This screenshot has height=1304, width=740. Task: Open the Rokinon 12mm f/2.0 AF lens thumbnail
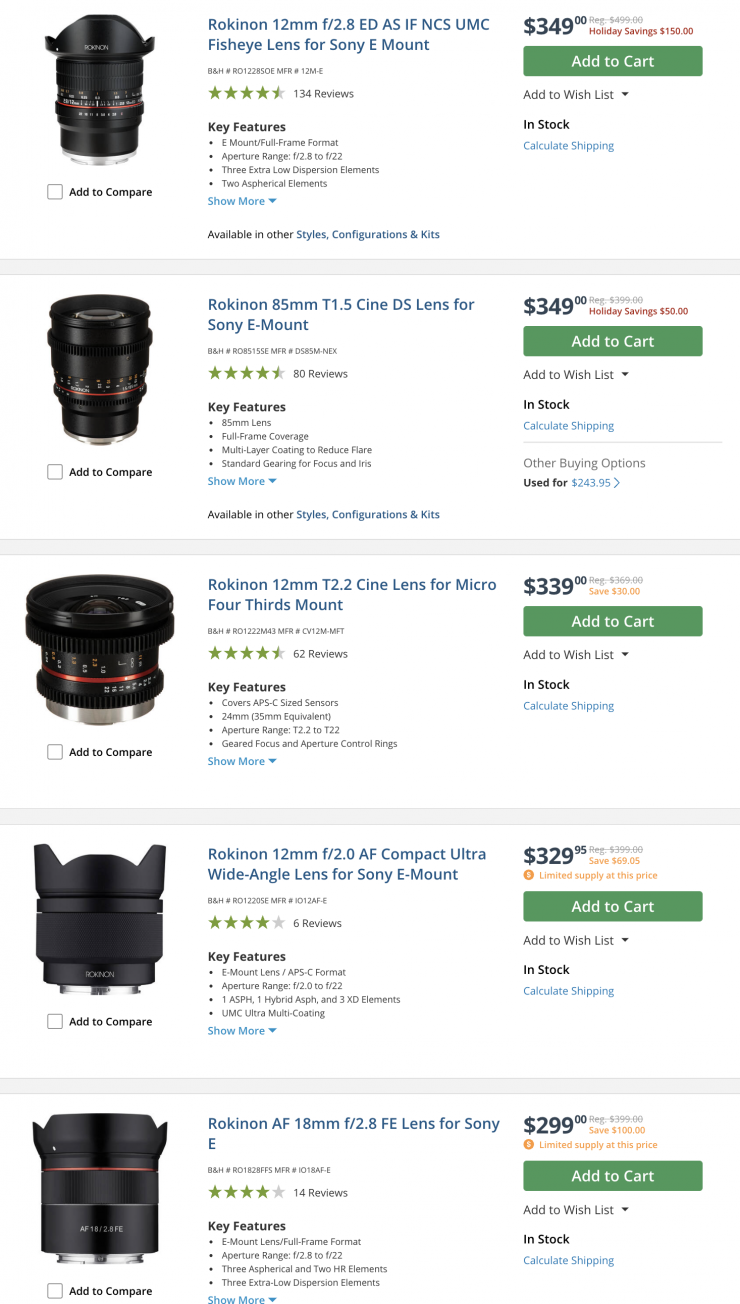(100, 919)
